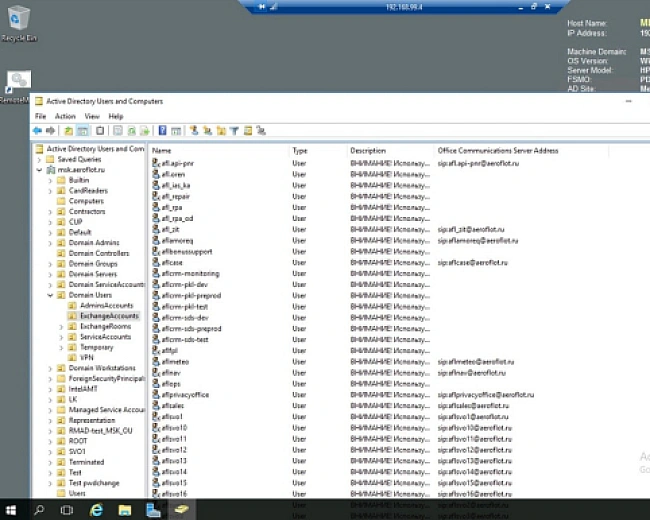Open Help via the blue question mark
This screenshot has height=520, width=650.
click(x=162, y=131)
